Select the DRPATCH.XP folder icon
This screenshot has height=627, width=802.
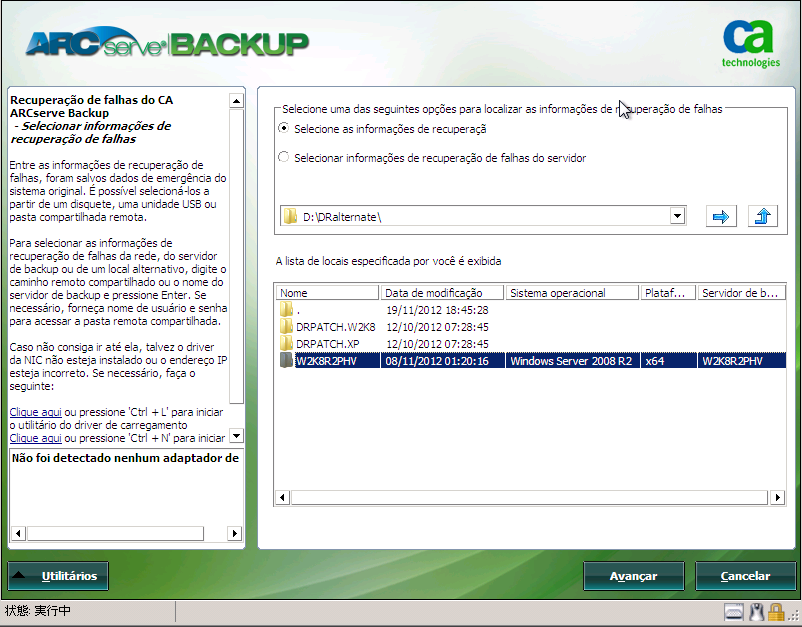click(x=286, y=343)
